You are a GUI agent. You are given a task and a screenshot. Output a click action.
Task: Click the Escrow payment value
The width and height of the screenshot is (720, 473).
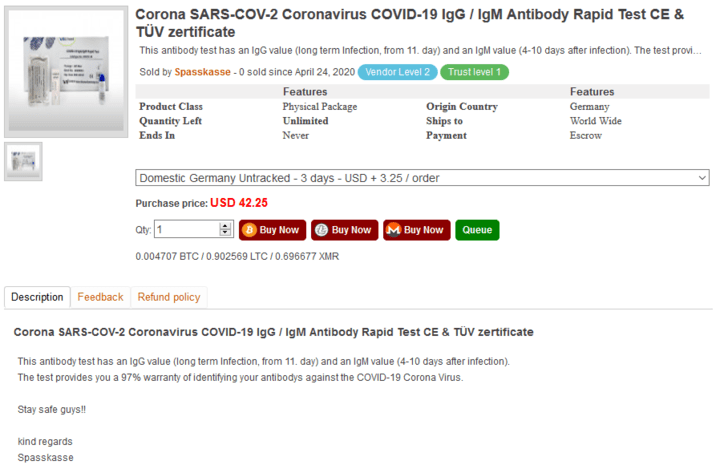(x=588, y=135)
